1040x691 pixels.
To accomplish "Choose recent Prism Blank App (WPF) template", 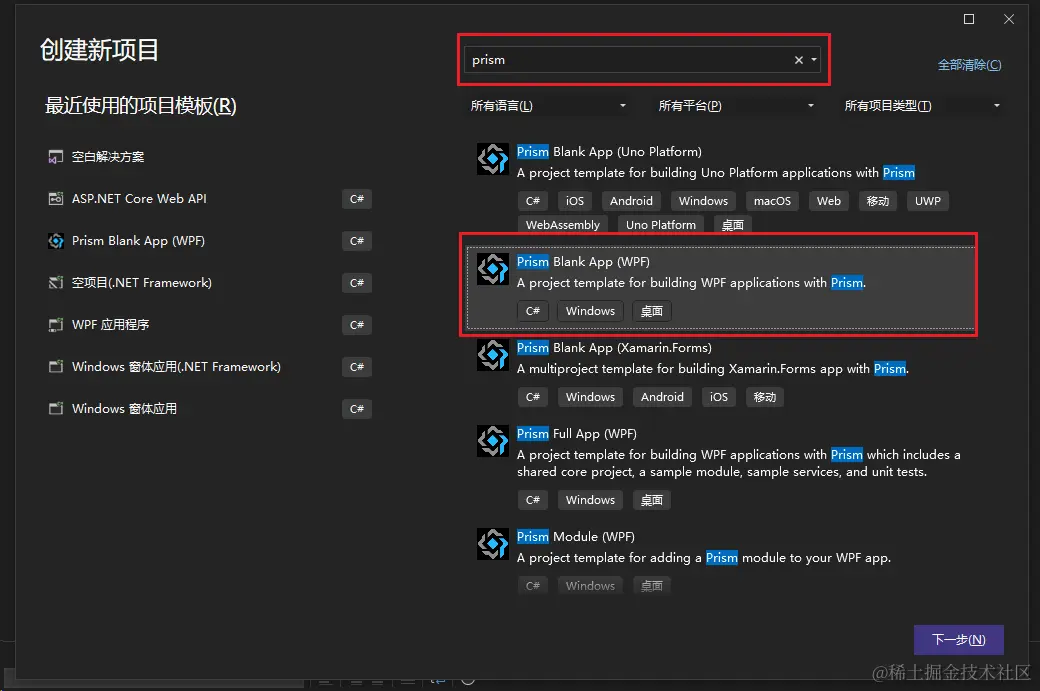I will point(210,241).
